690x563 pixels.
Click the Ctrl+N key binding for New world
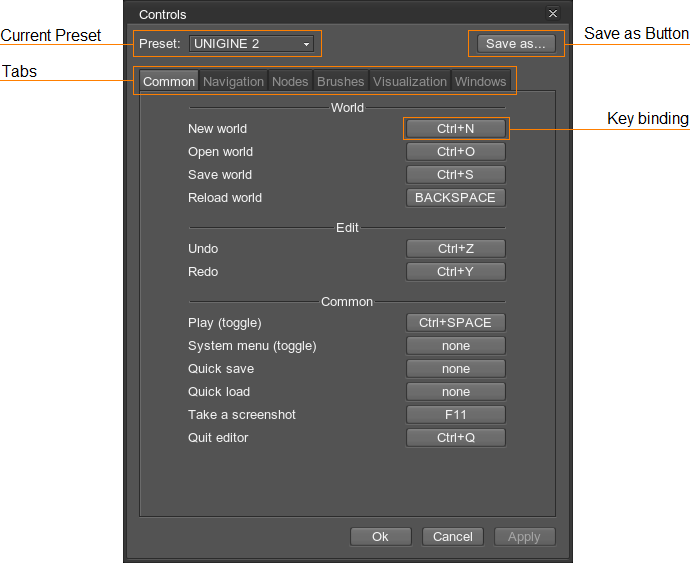pos(455,129)
